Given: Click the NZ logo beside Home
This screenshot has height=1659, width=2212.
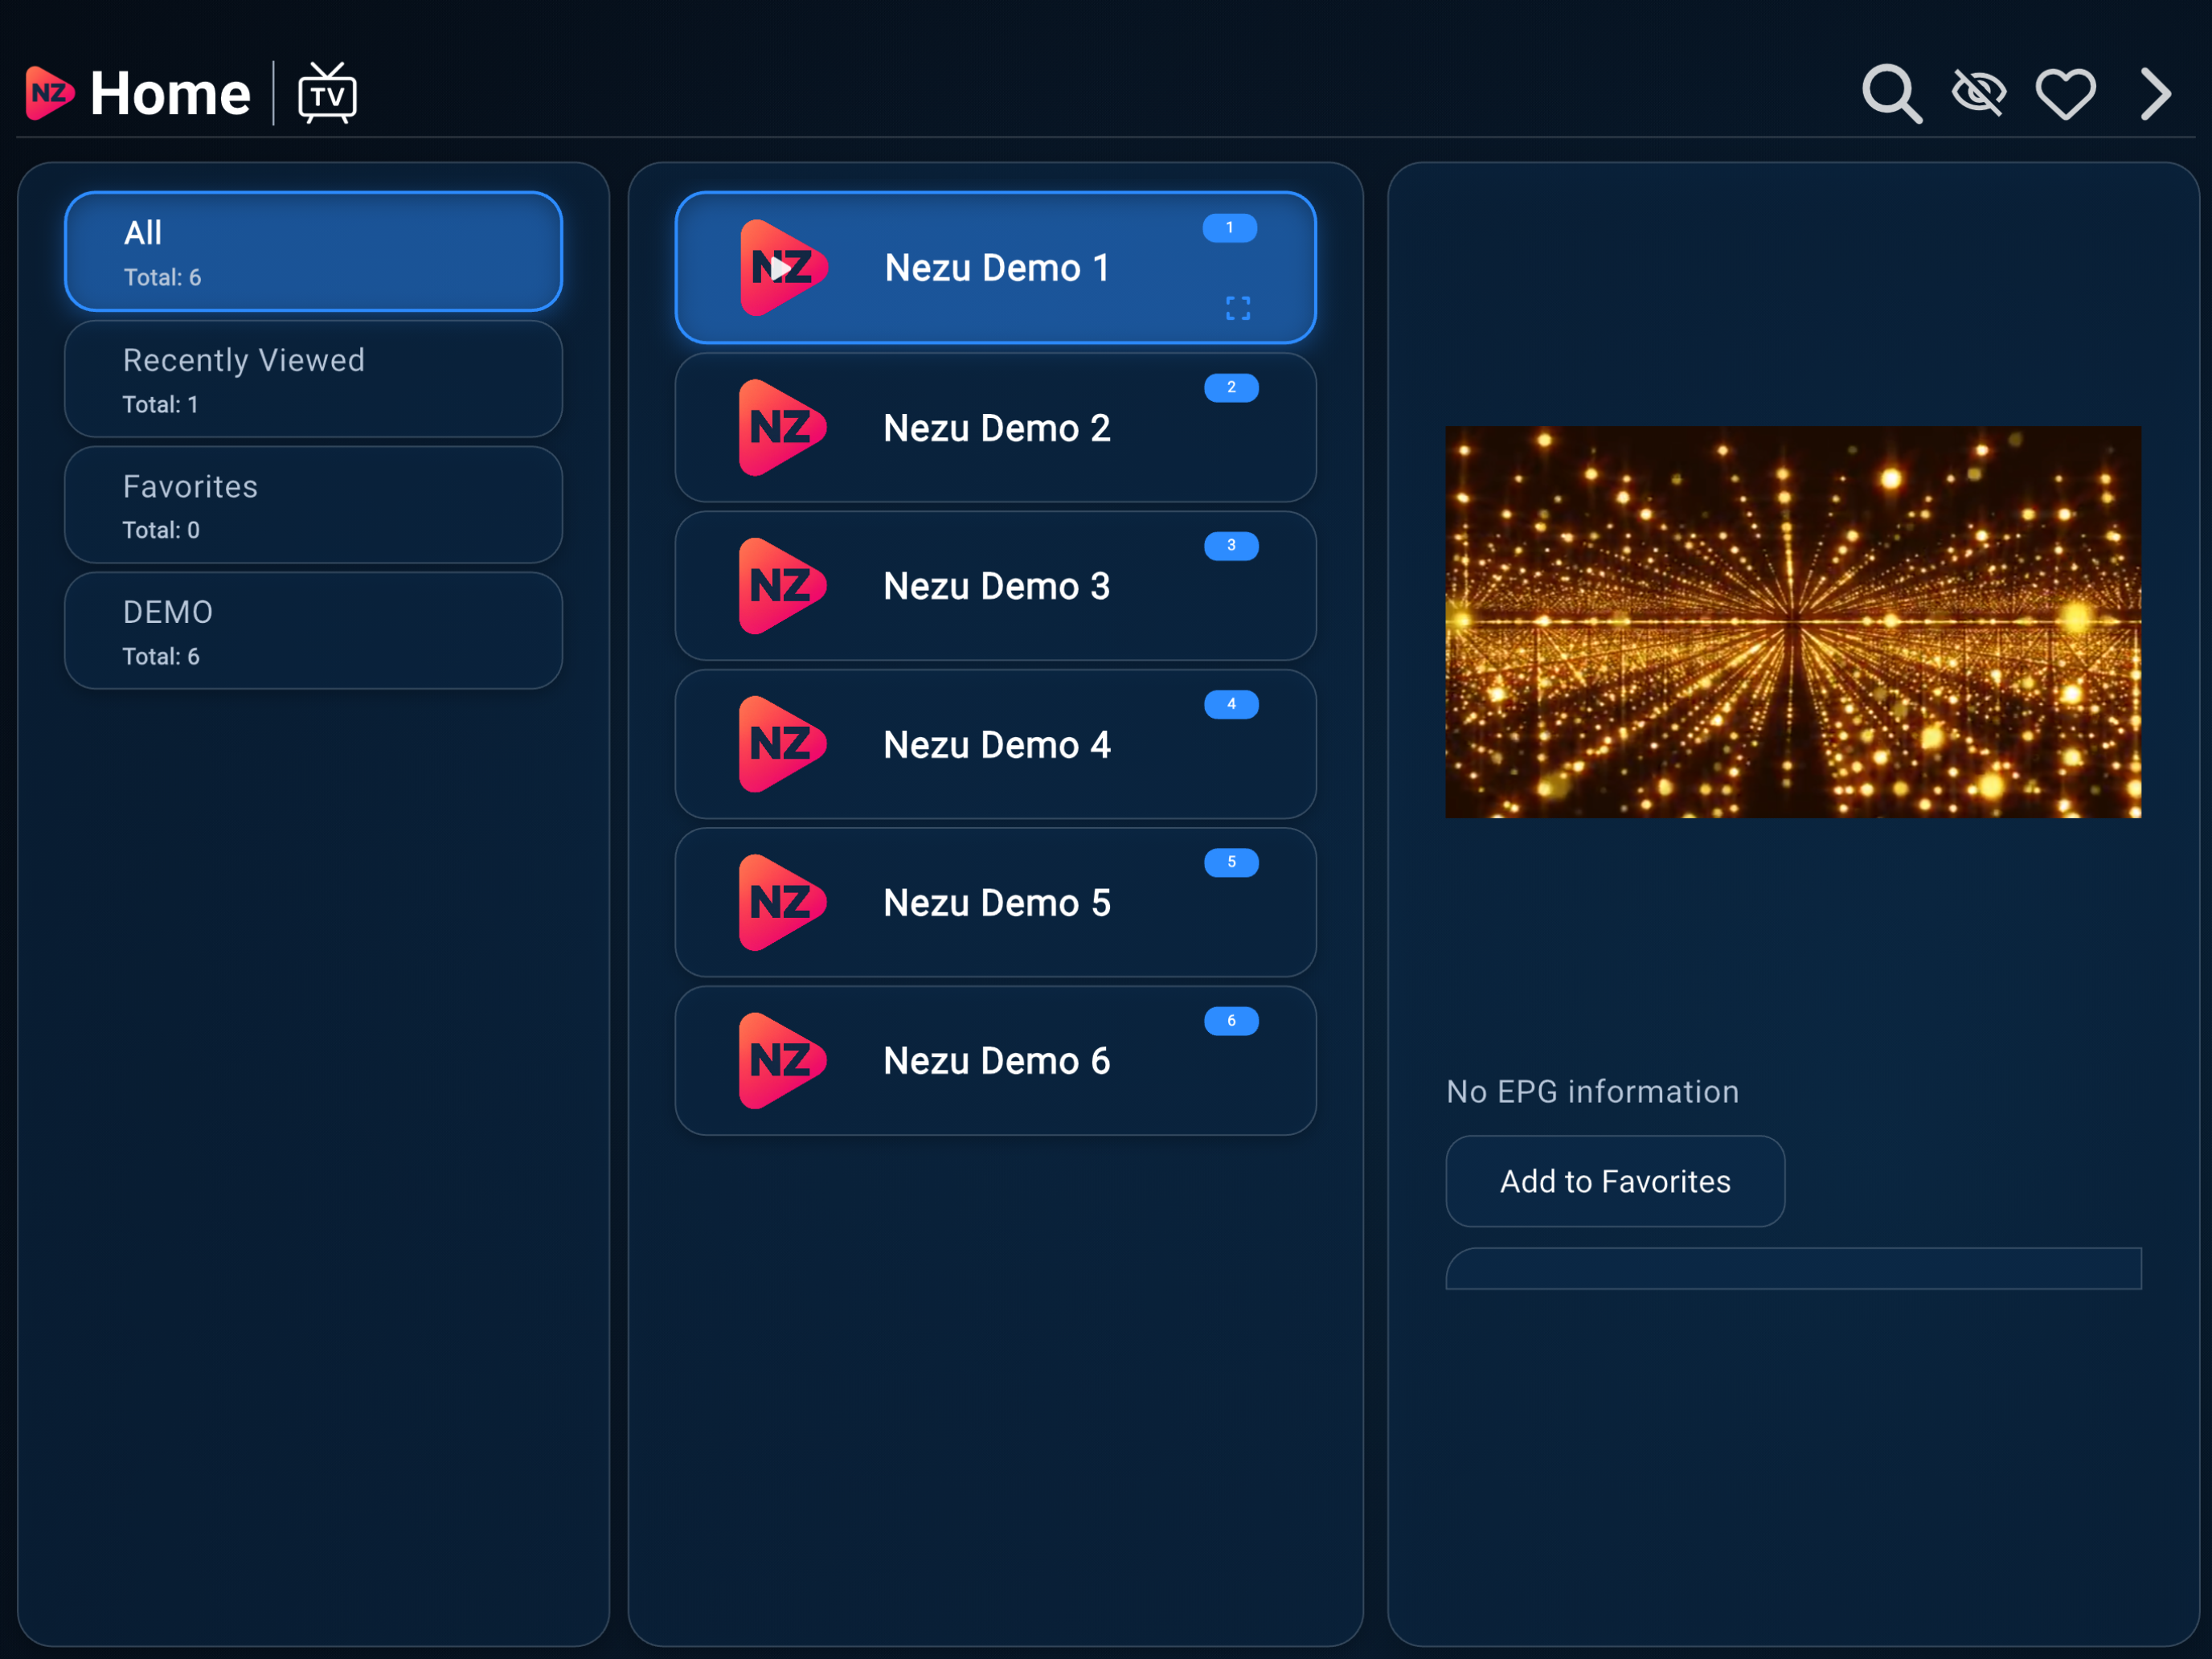Looking at the screenshot, I should tap(49, 93).
